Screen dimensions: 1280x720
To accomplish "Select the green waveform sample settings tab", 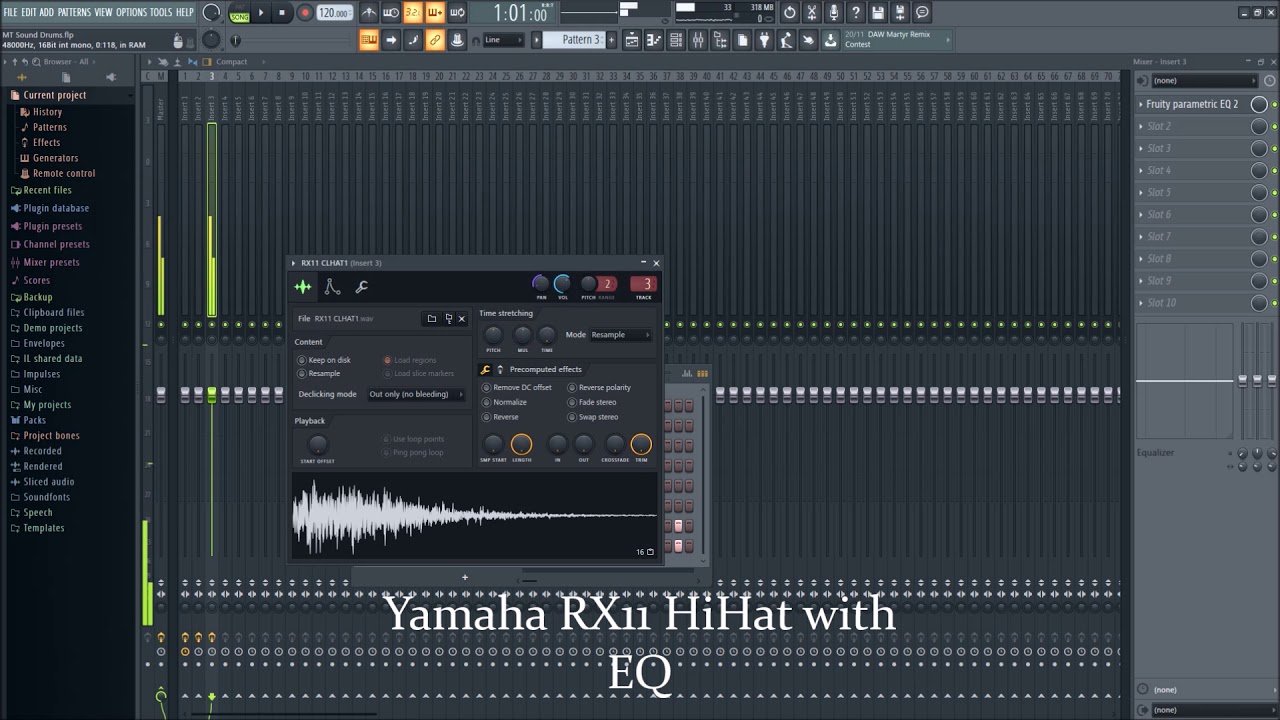I will (x=302, y=287).
